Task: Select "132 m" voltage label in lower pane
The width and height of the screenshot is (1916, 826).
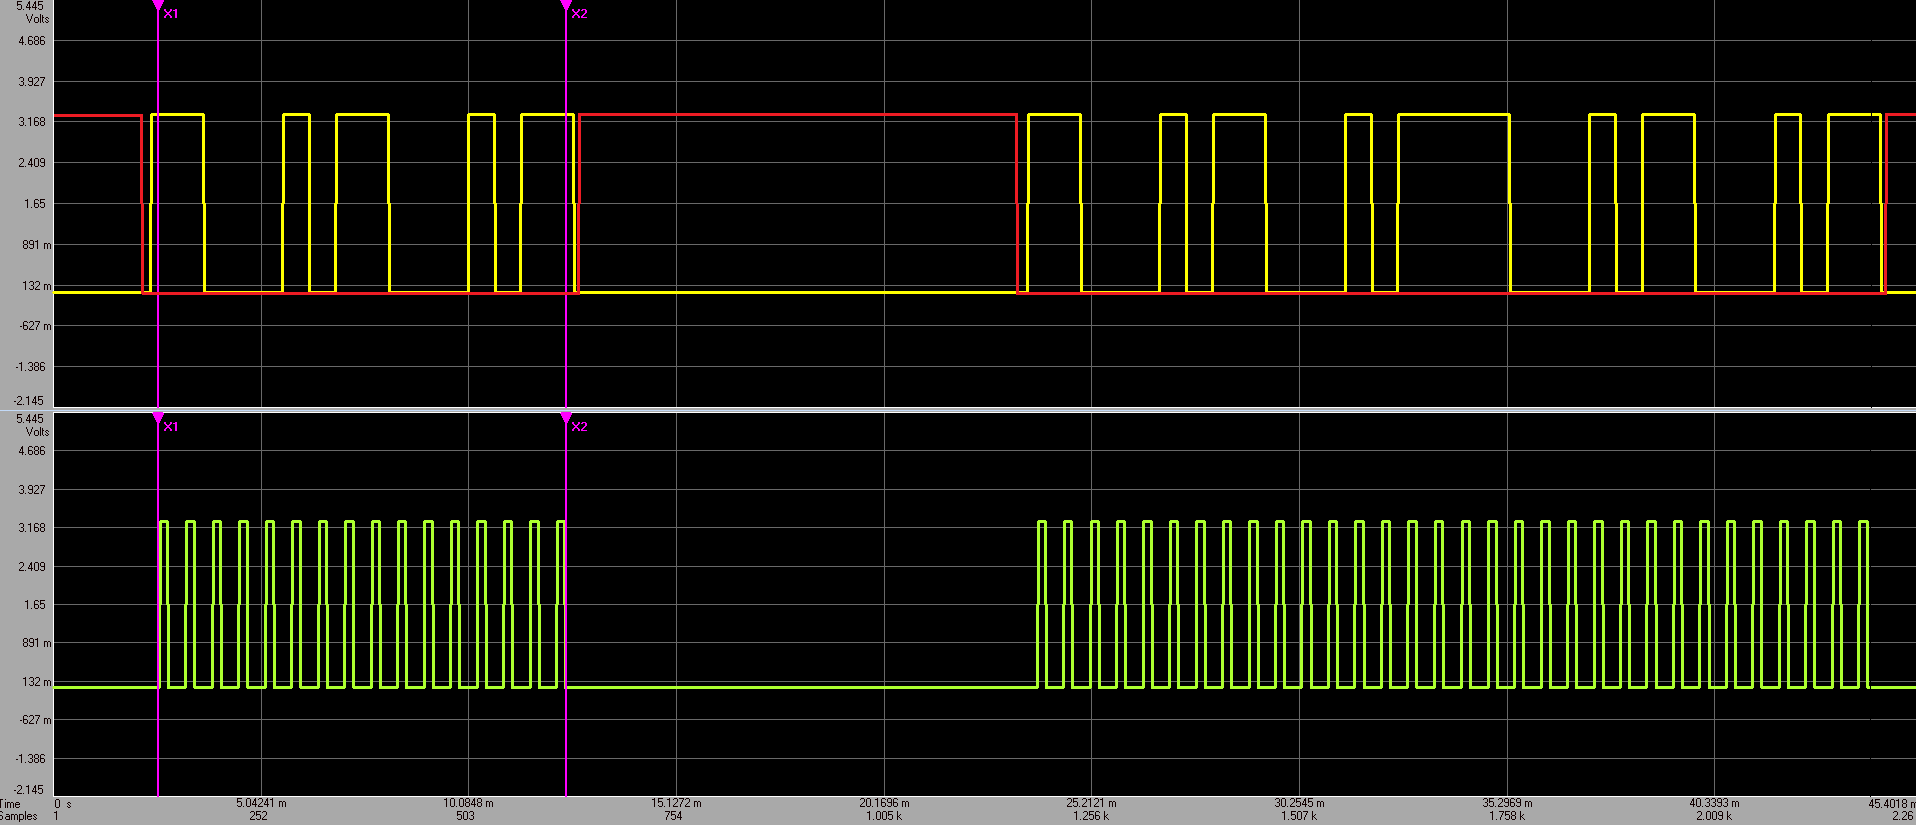Action: [37, 682]
